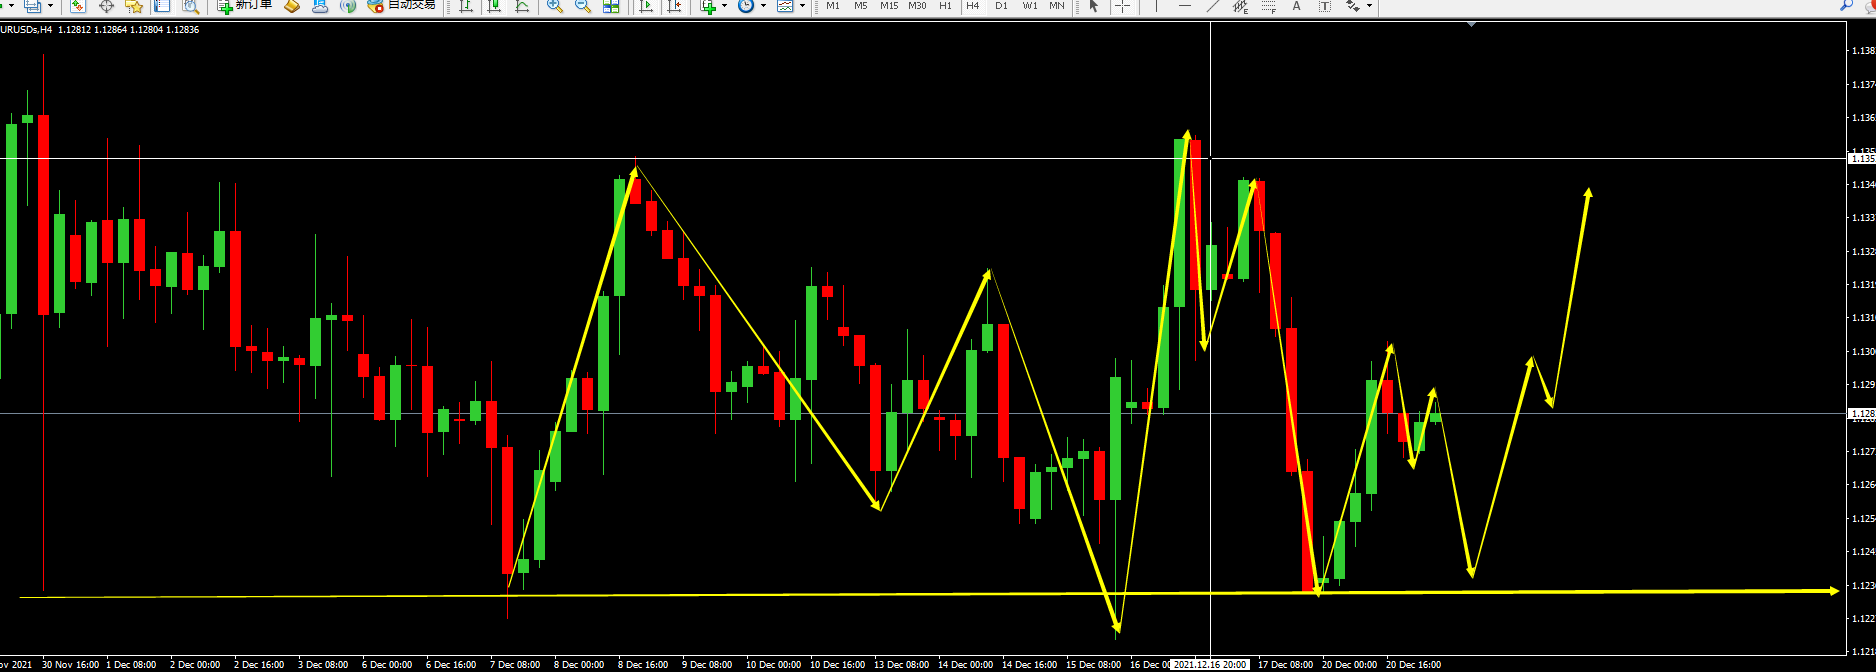Open the Navigator star-folder icon
This screenshot has height=672, width=1876.
coord(134,6)
